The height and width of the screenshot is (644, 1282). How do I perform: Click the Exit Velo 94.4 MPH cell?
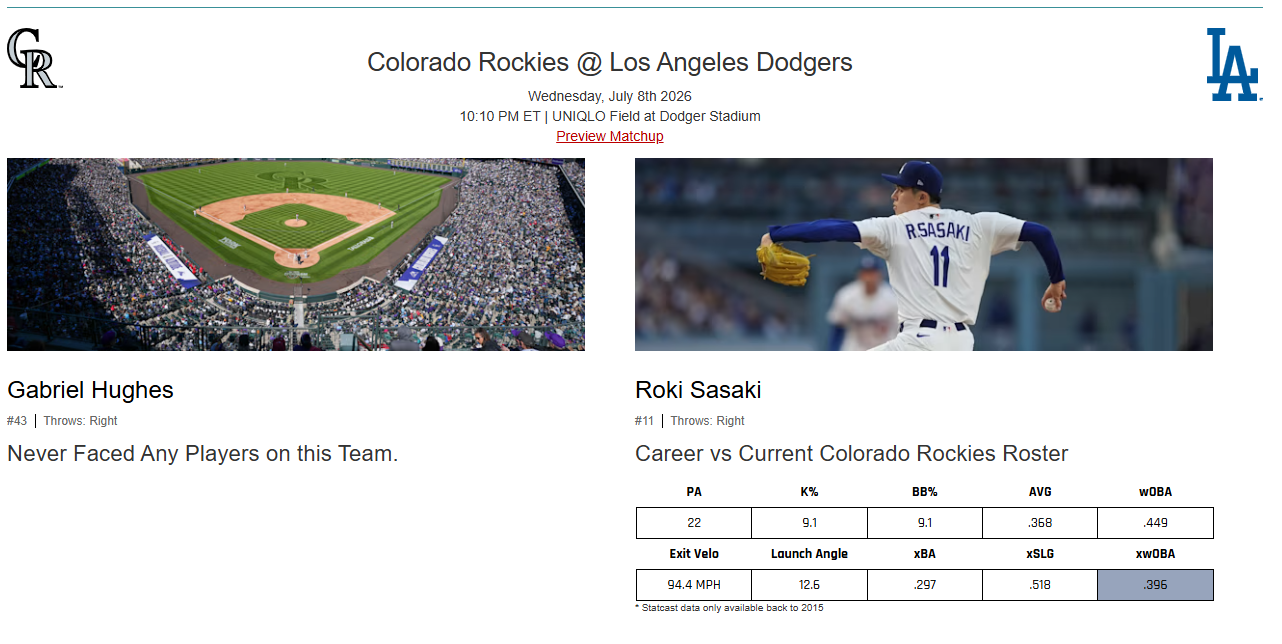tap(694, 585)
